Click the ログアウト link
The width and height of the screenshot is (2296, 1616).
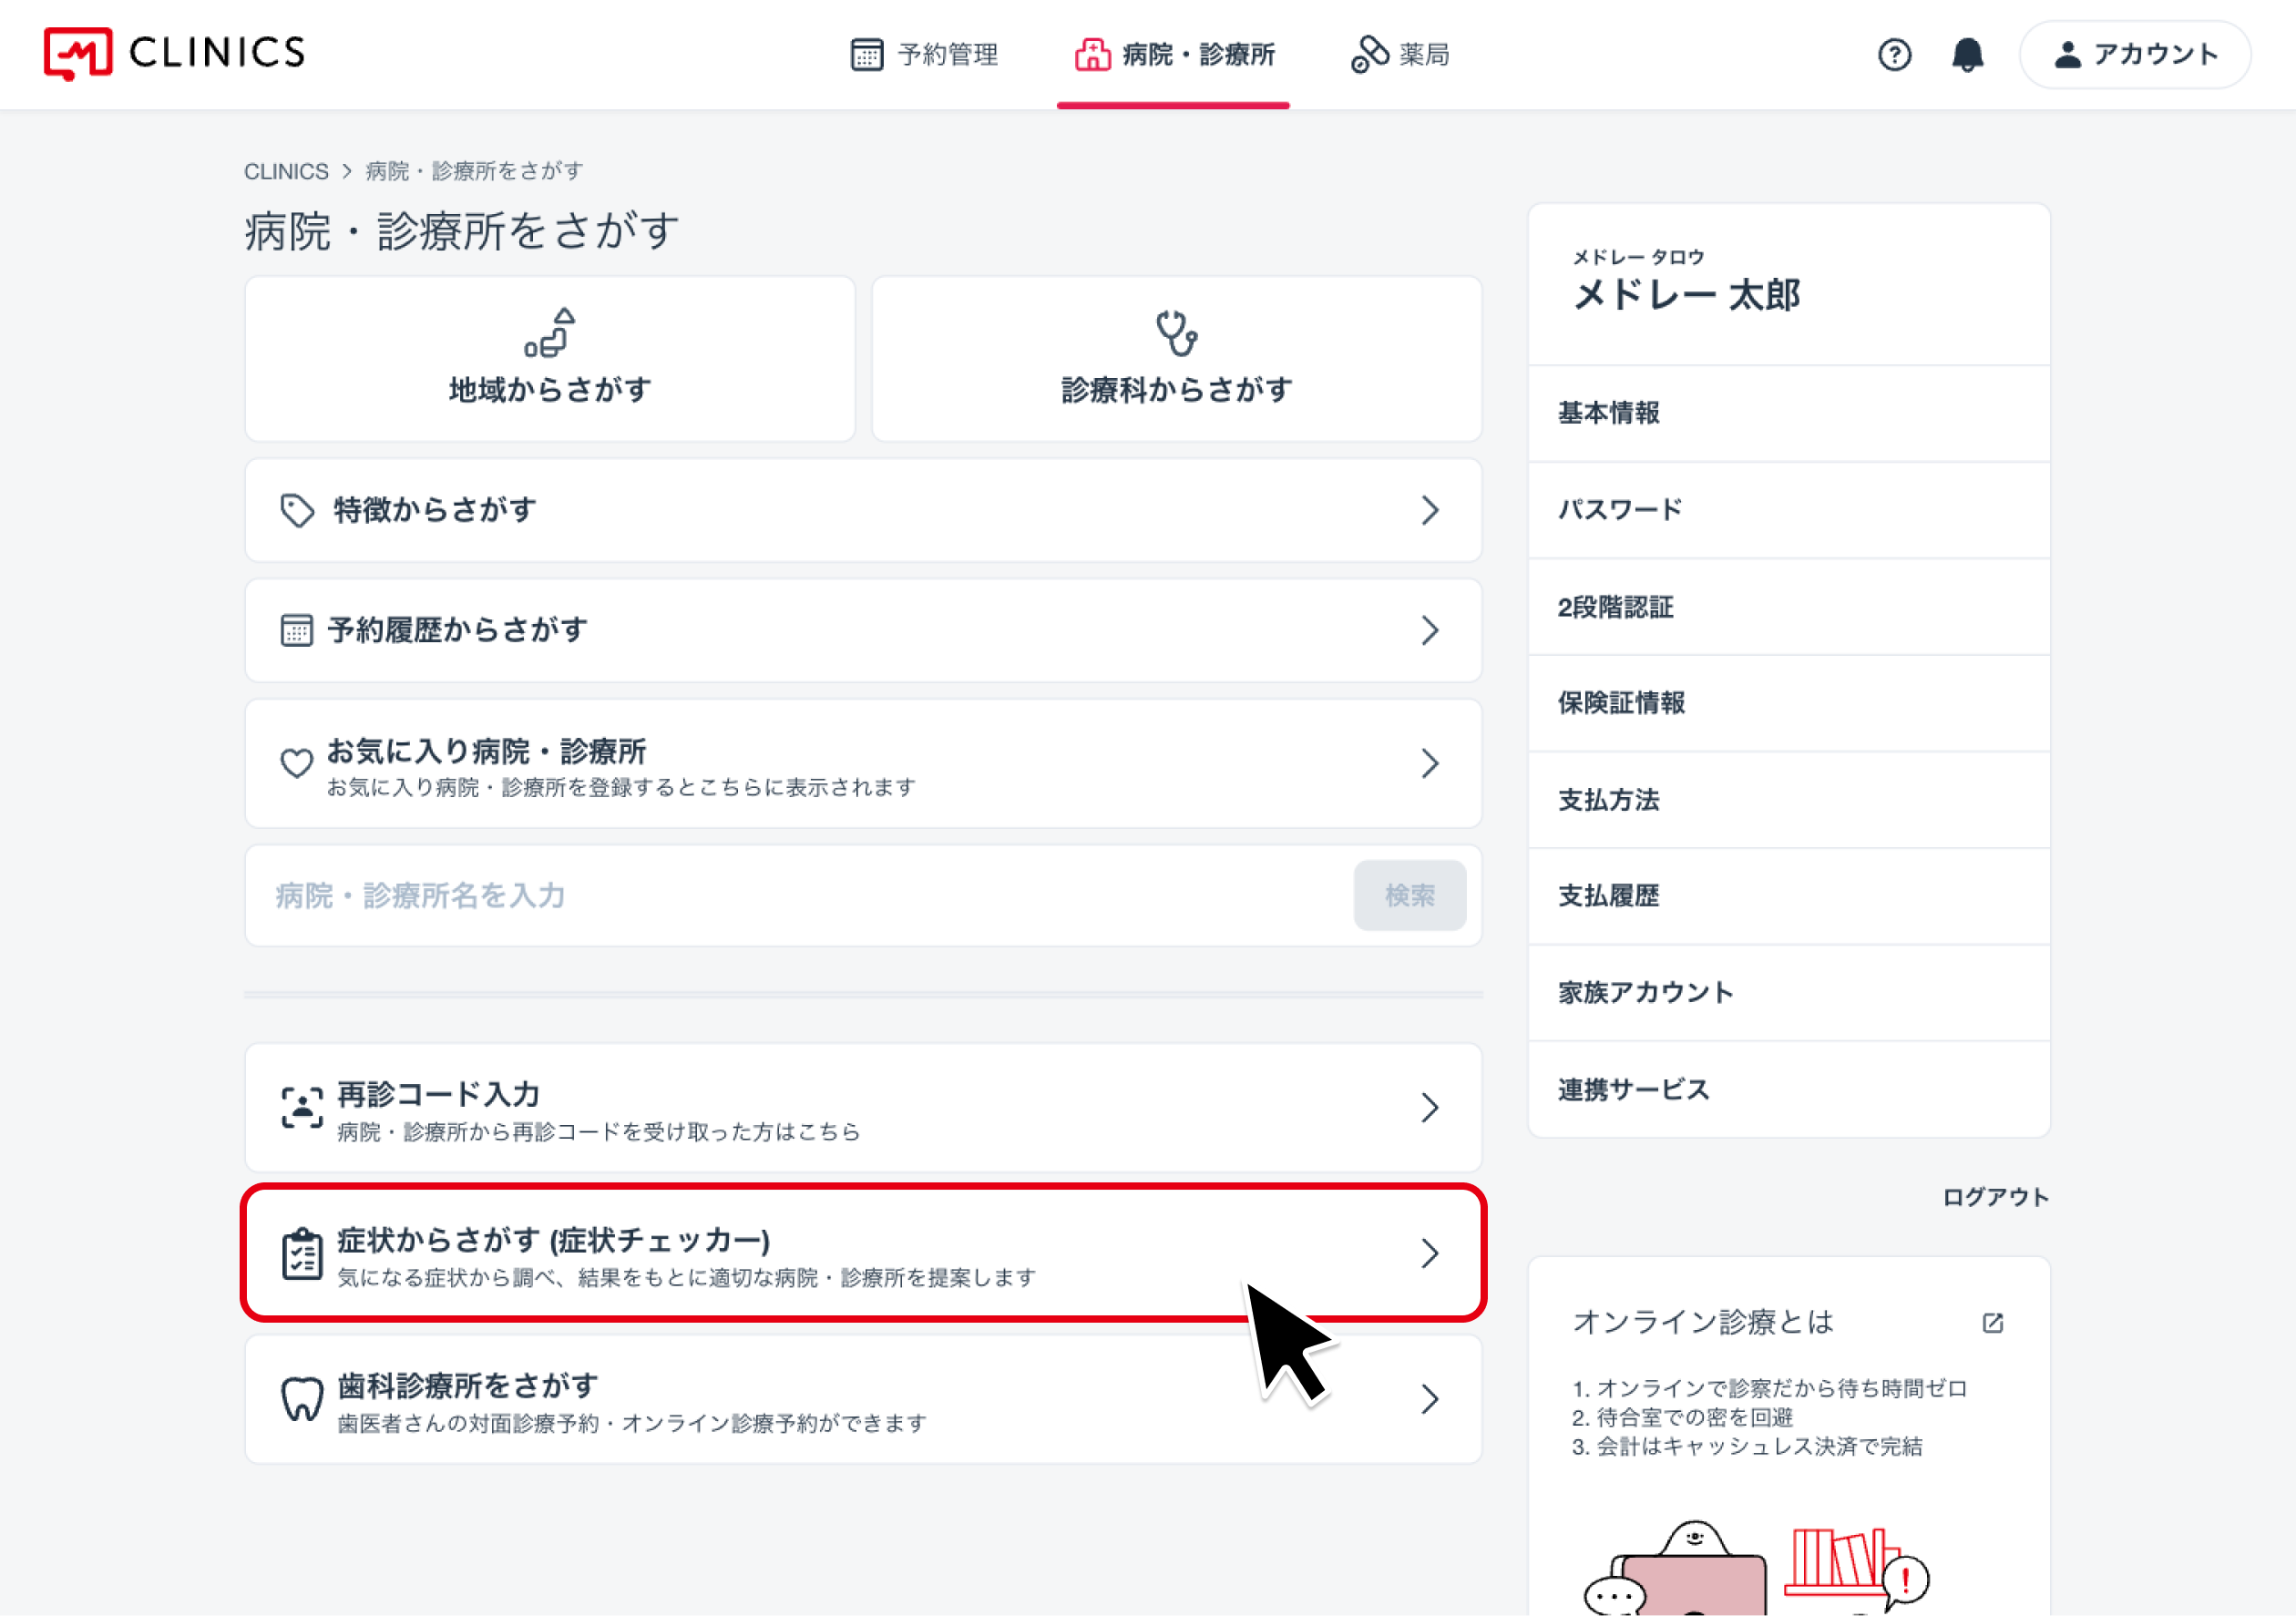point(1995,1197)
